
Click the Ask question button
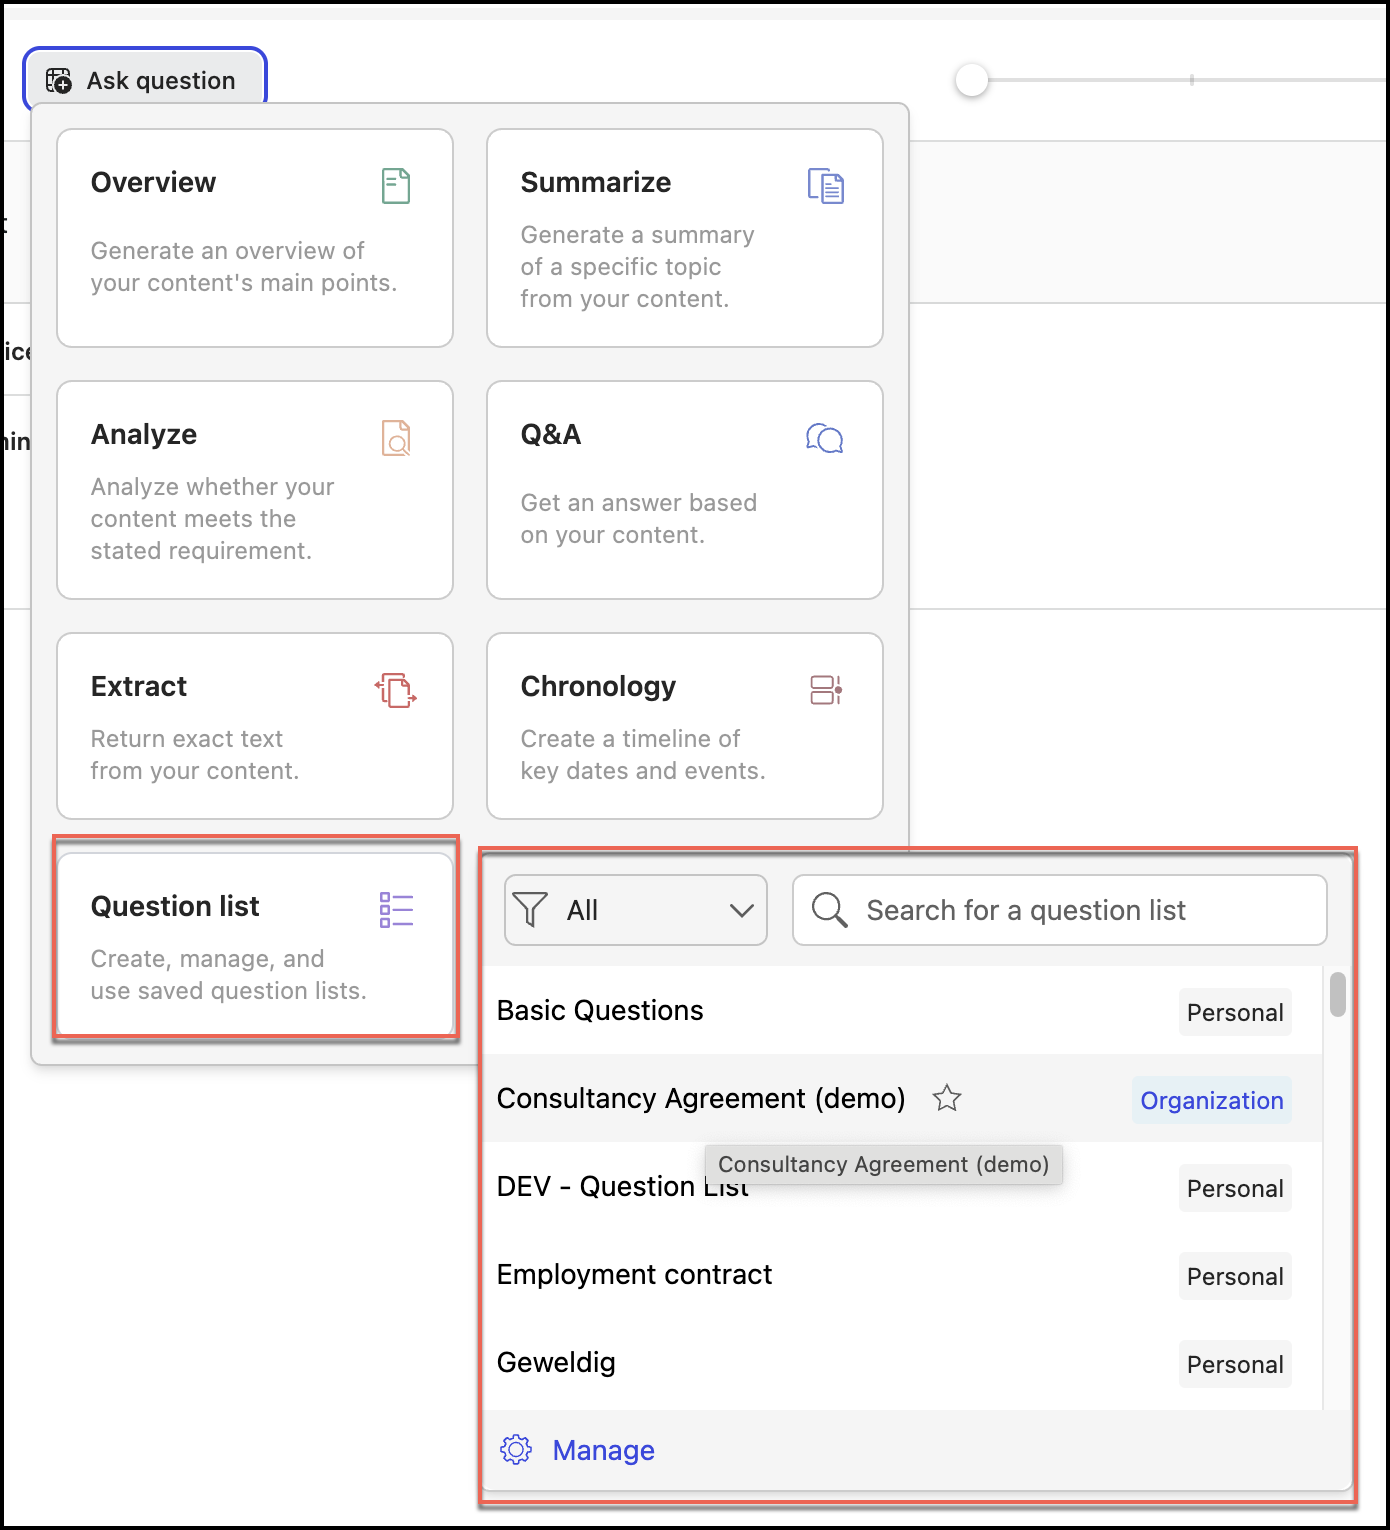(x=145, y=80)
